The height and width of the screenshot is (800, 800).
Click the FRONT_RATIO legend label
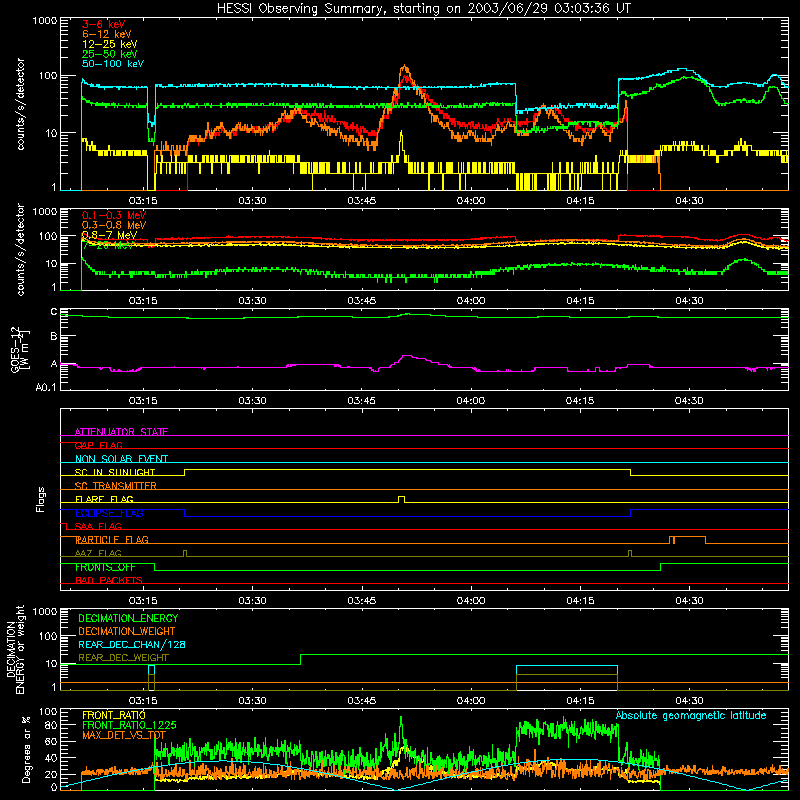pos(114,715)
